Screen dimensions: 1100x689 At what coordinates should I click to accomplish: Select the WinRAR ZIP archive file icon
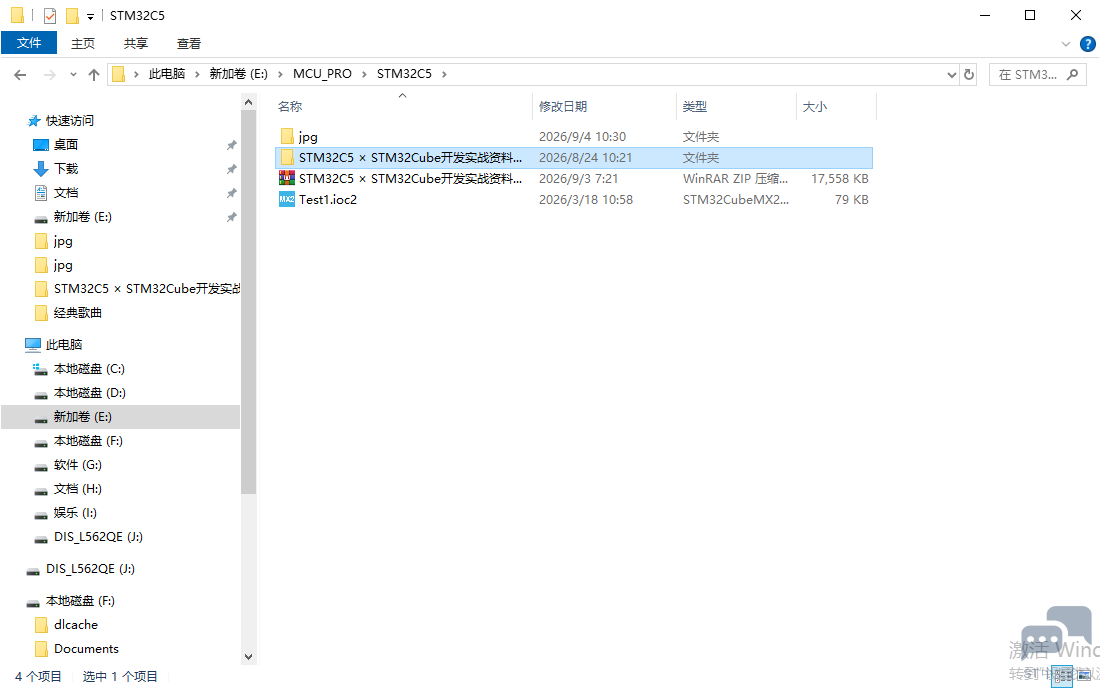pos(287,178)
